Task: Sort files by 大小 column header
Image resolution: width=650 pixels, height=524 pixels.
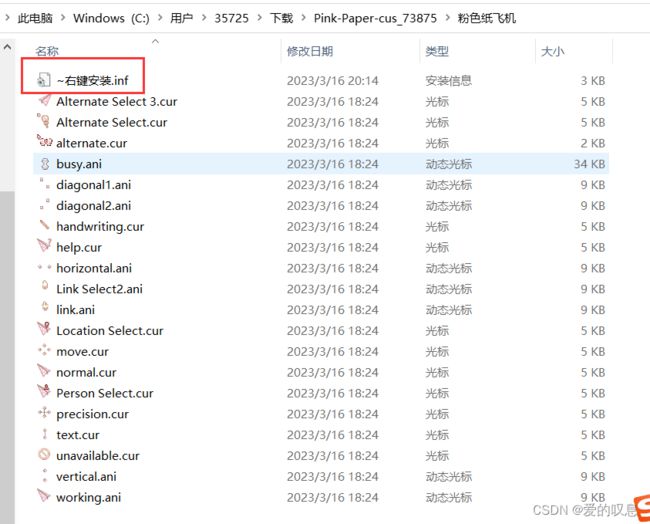Action: pyautogui.click(x=553, y=51)
